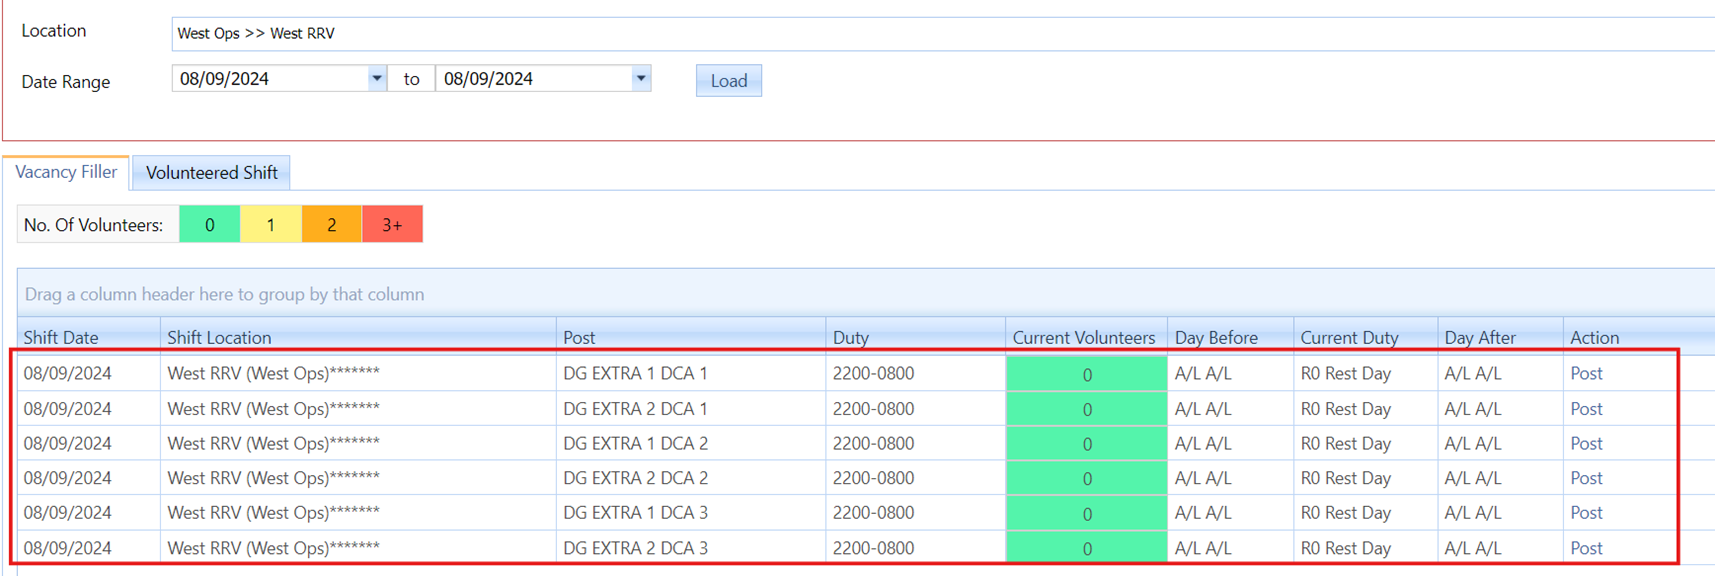Viewport: 1715px width, 576px height.
Task: Sort by the Post column header
Action: [x=579, y=338]
